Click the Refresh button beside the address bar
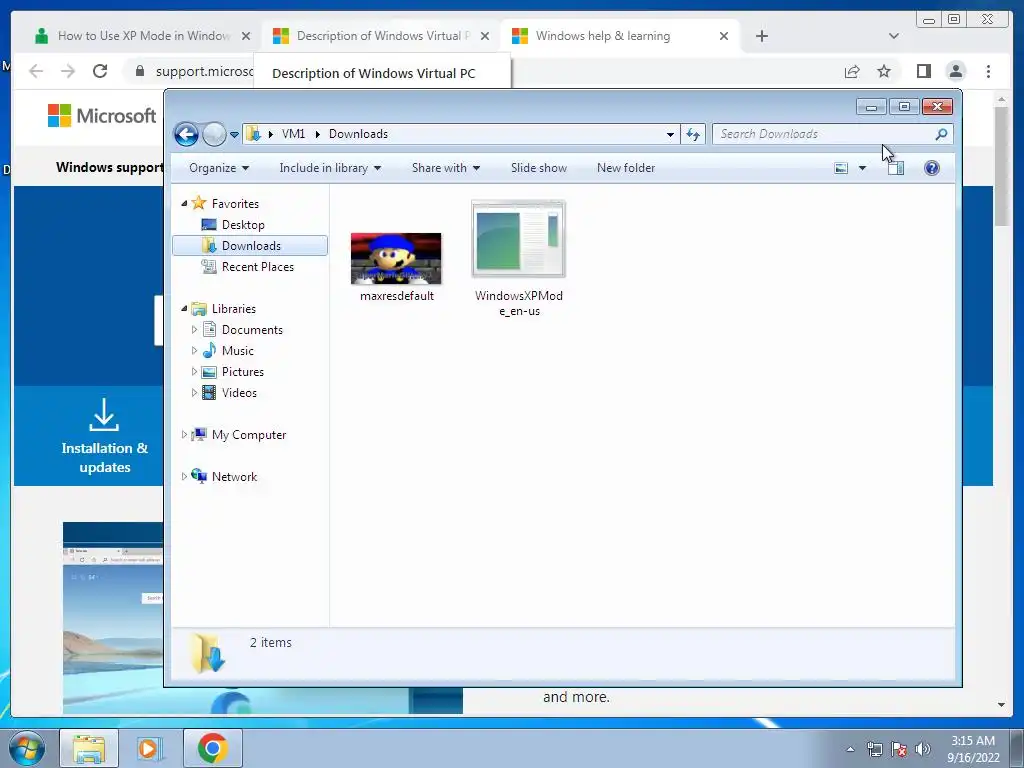 click(693, 135)
